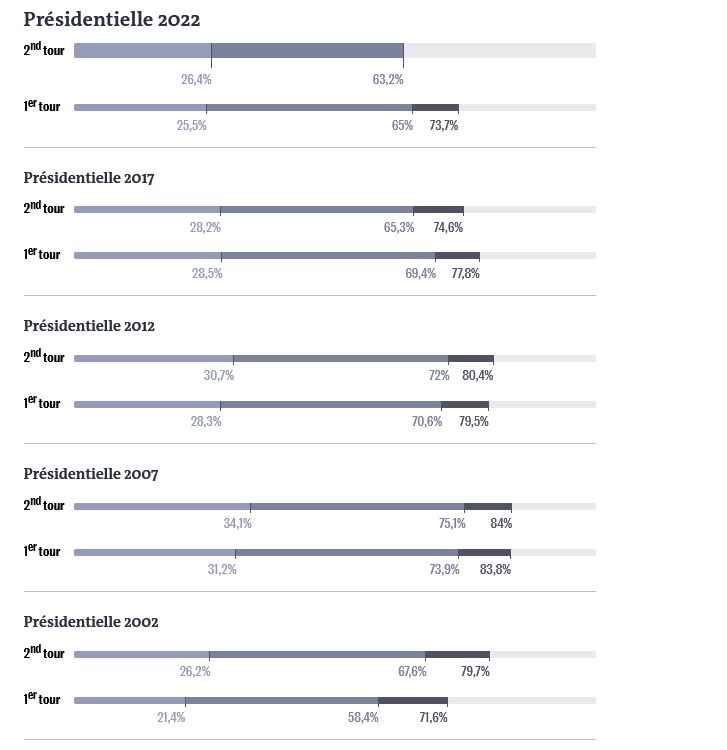Click the 73,7% turnout label

tap(443, 126)
